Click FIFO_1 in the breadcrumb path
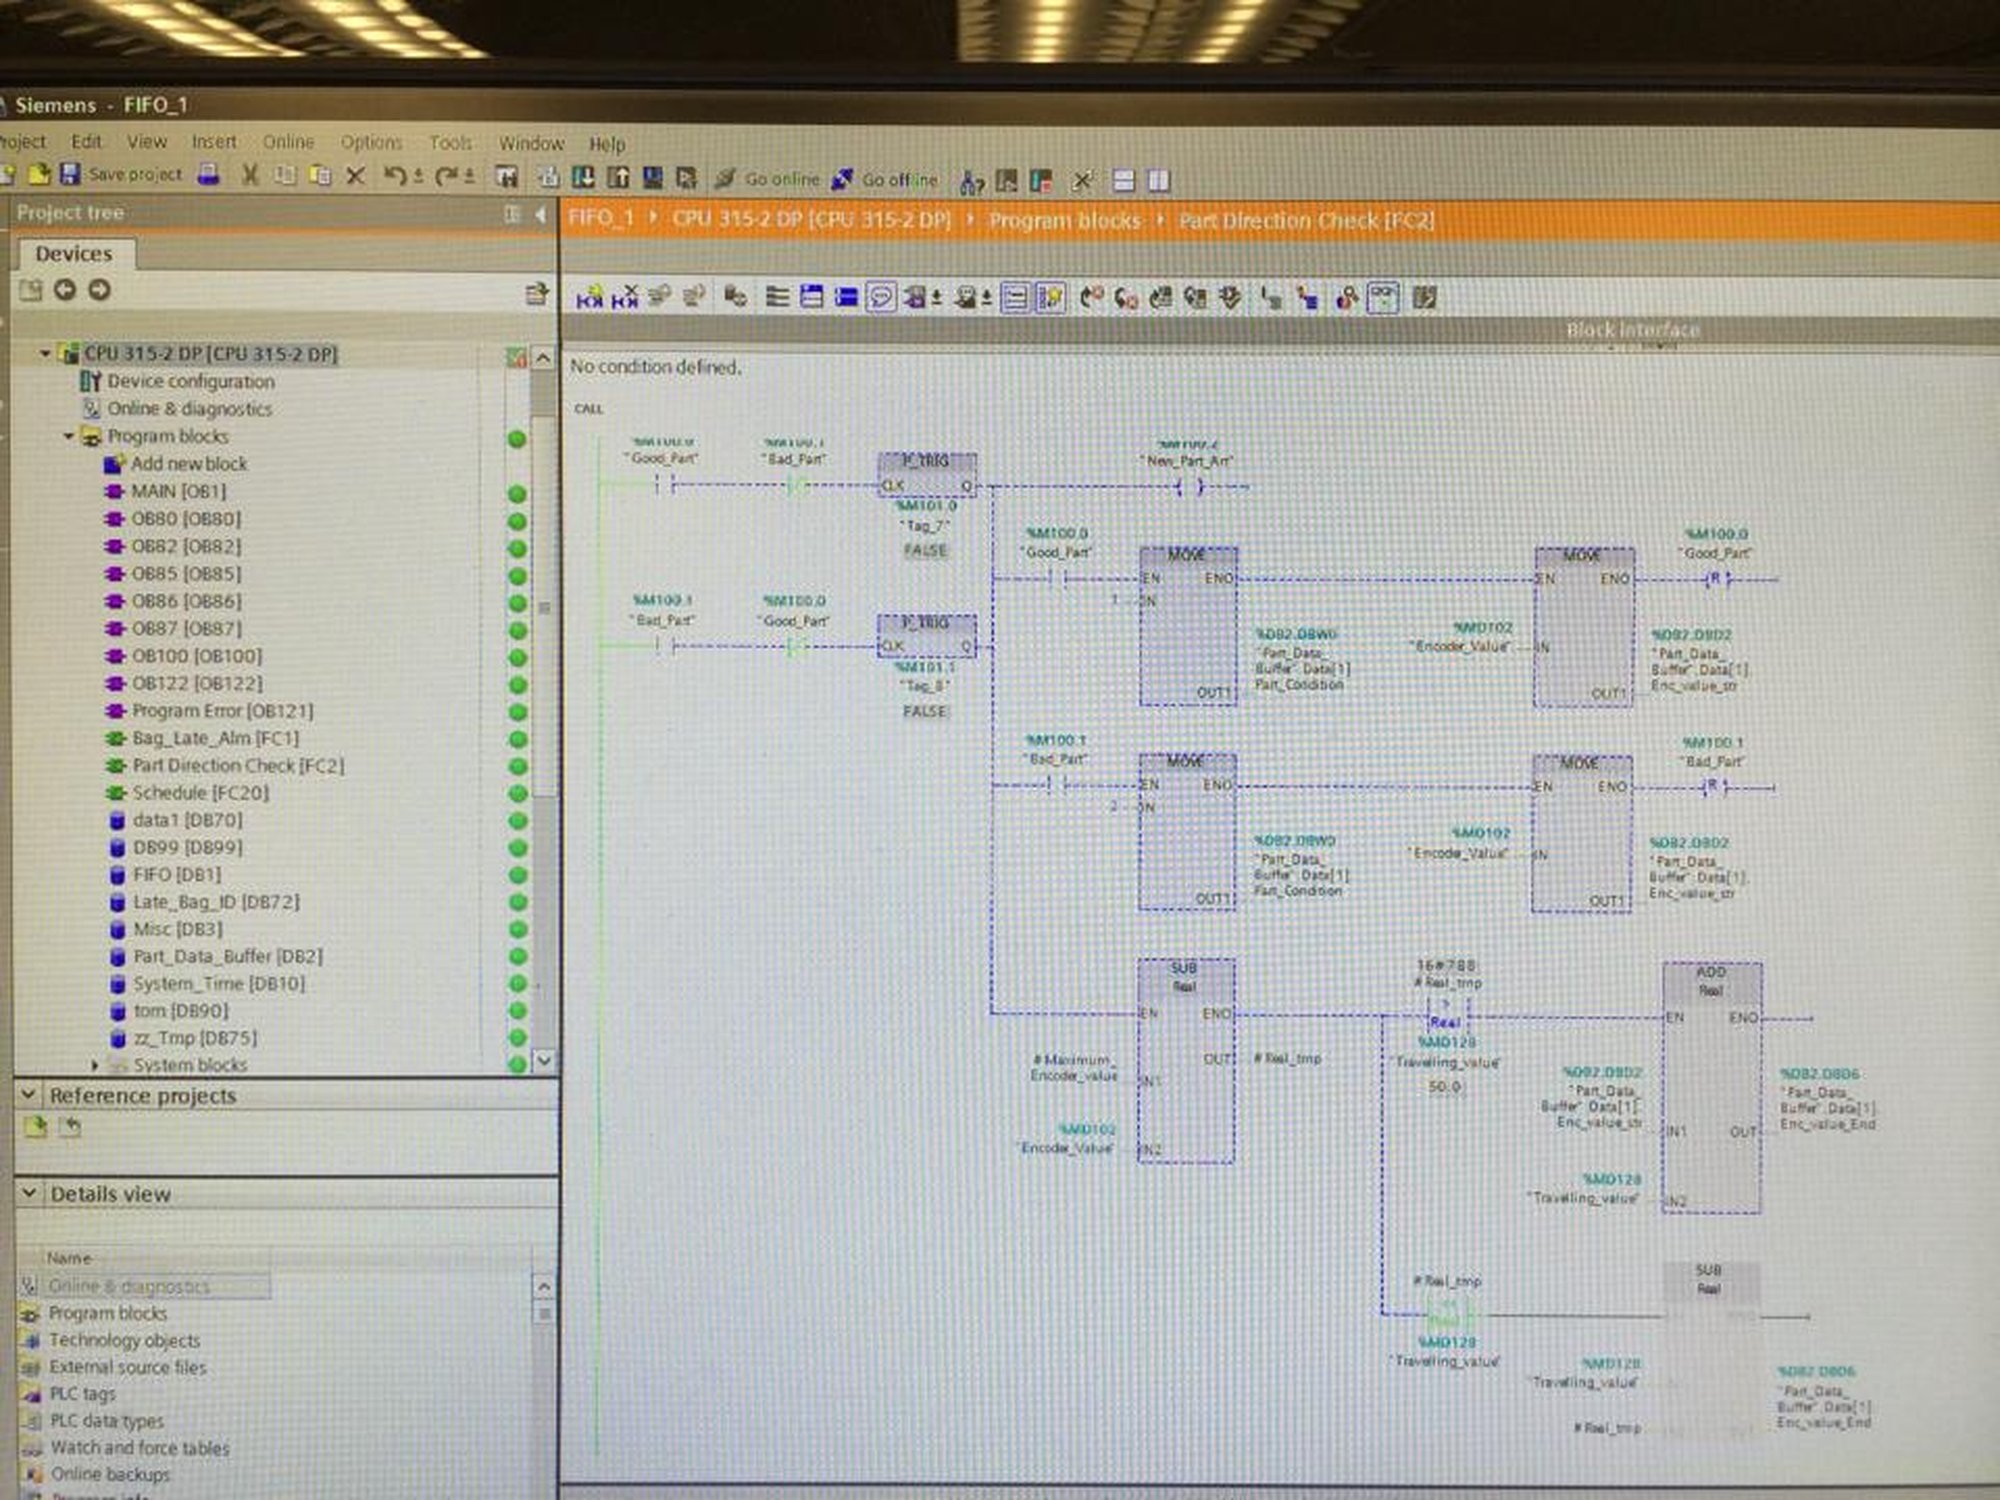Image resolution: width=2000 pixels, height=1500 pixels. pos(601,219)
